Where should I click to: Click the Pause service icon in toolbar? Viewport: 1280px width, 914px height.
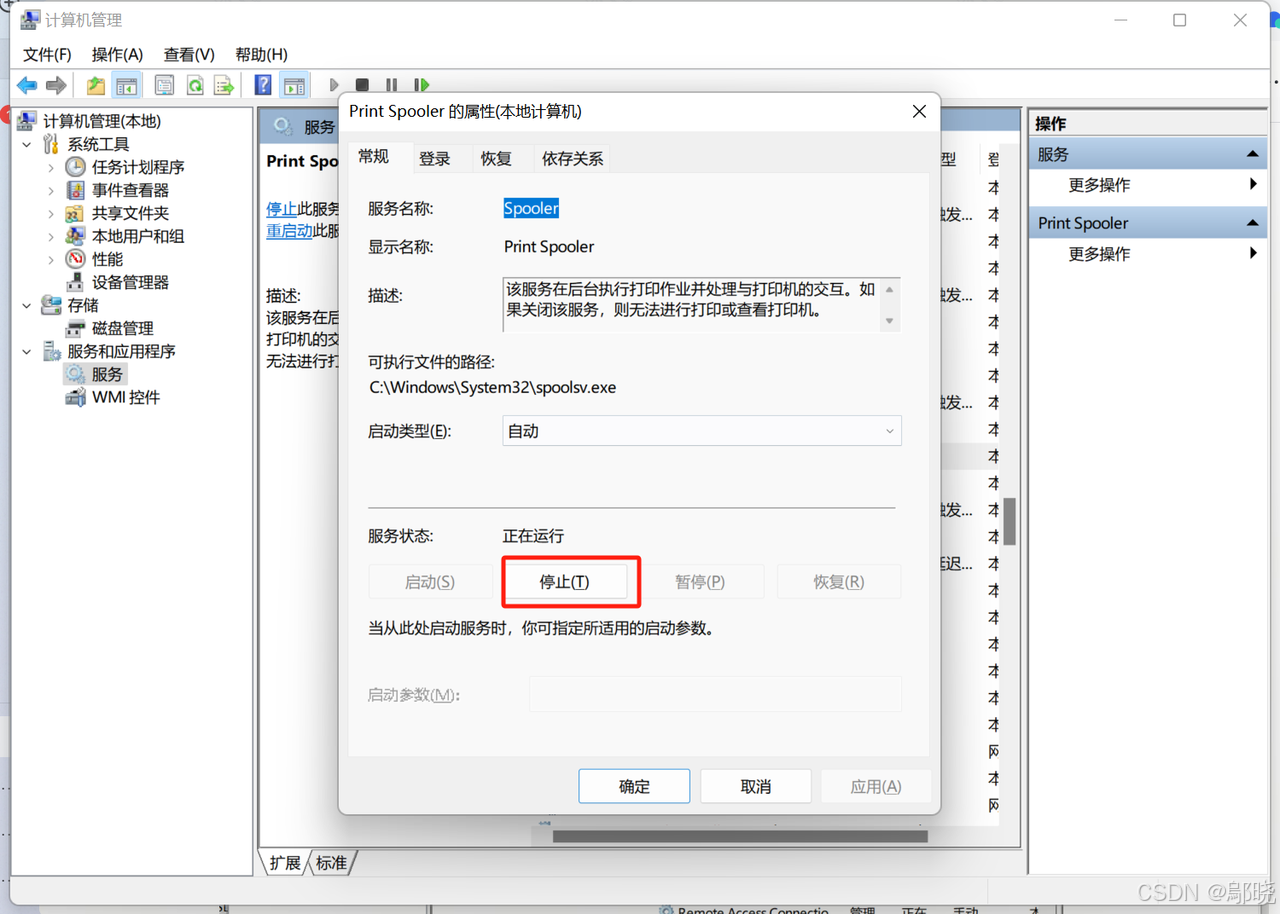(392, 86)
